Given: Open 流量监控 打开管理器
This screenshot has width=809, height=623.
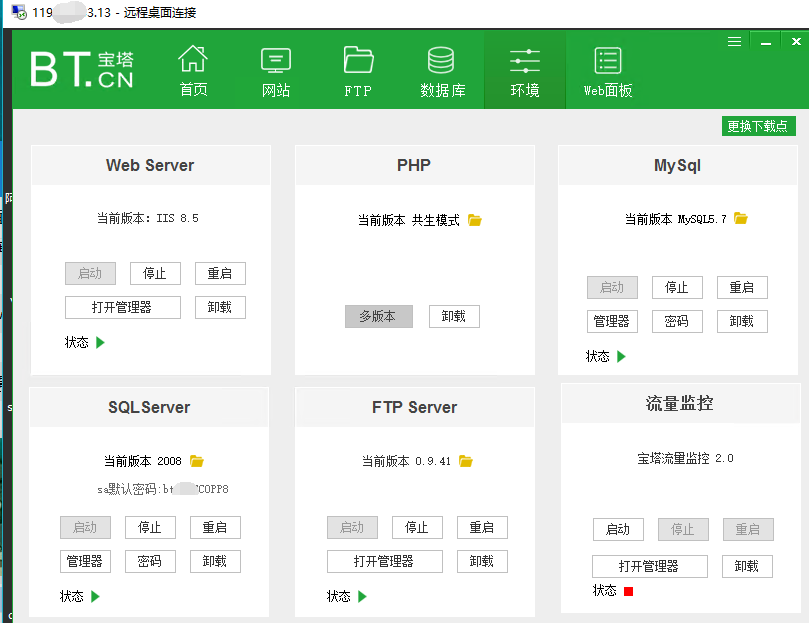Looking at the screenshot, I should (650, 567).
